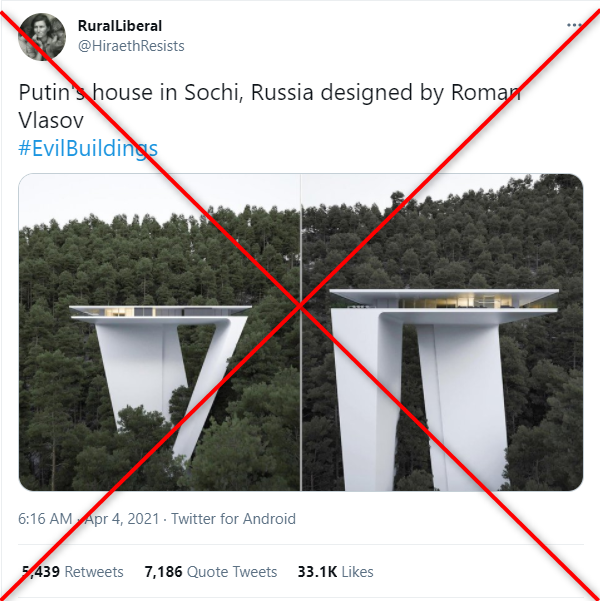Open RuralLiberal's profile picture avatar
Screen dimensions: 600x601
click(42, 37)
